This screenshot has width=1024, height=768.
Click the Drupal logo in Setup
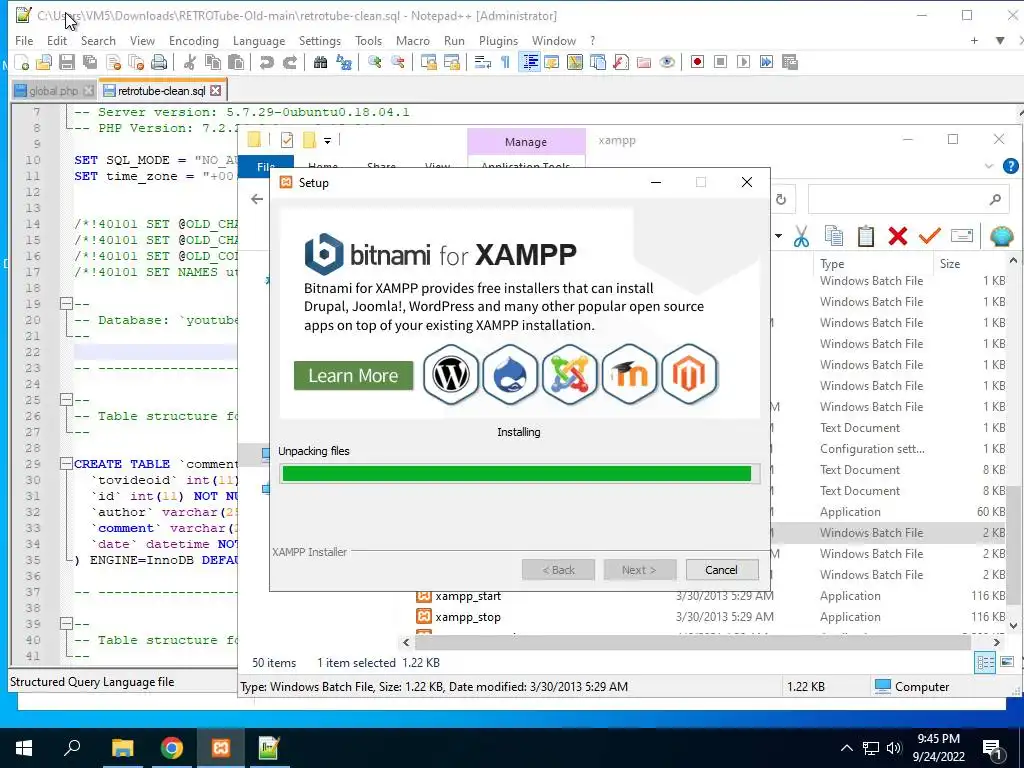point(510,375)
